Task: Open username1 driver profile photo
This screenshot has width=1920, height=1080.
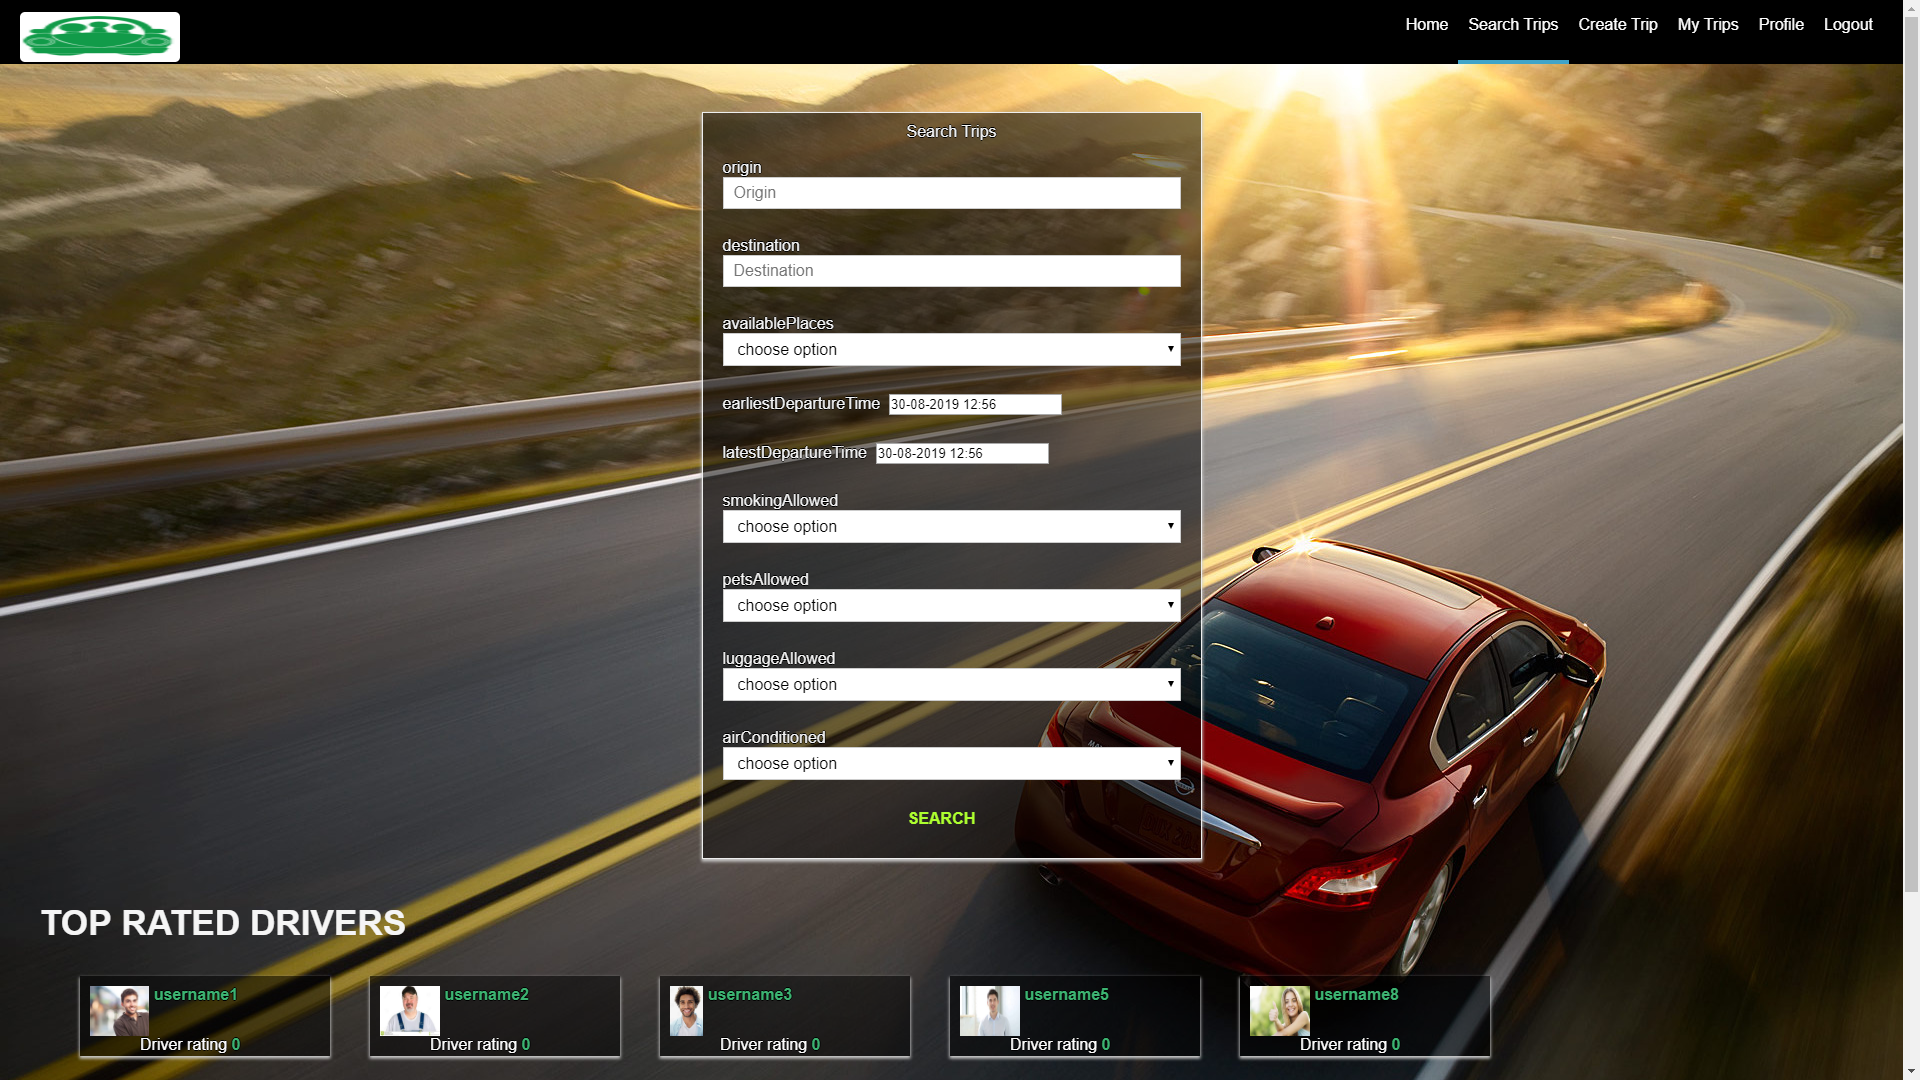Action: pyautogui.click(x=119, y=1011)
